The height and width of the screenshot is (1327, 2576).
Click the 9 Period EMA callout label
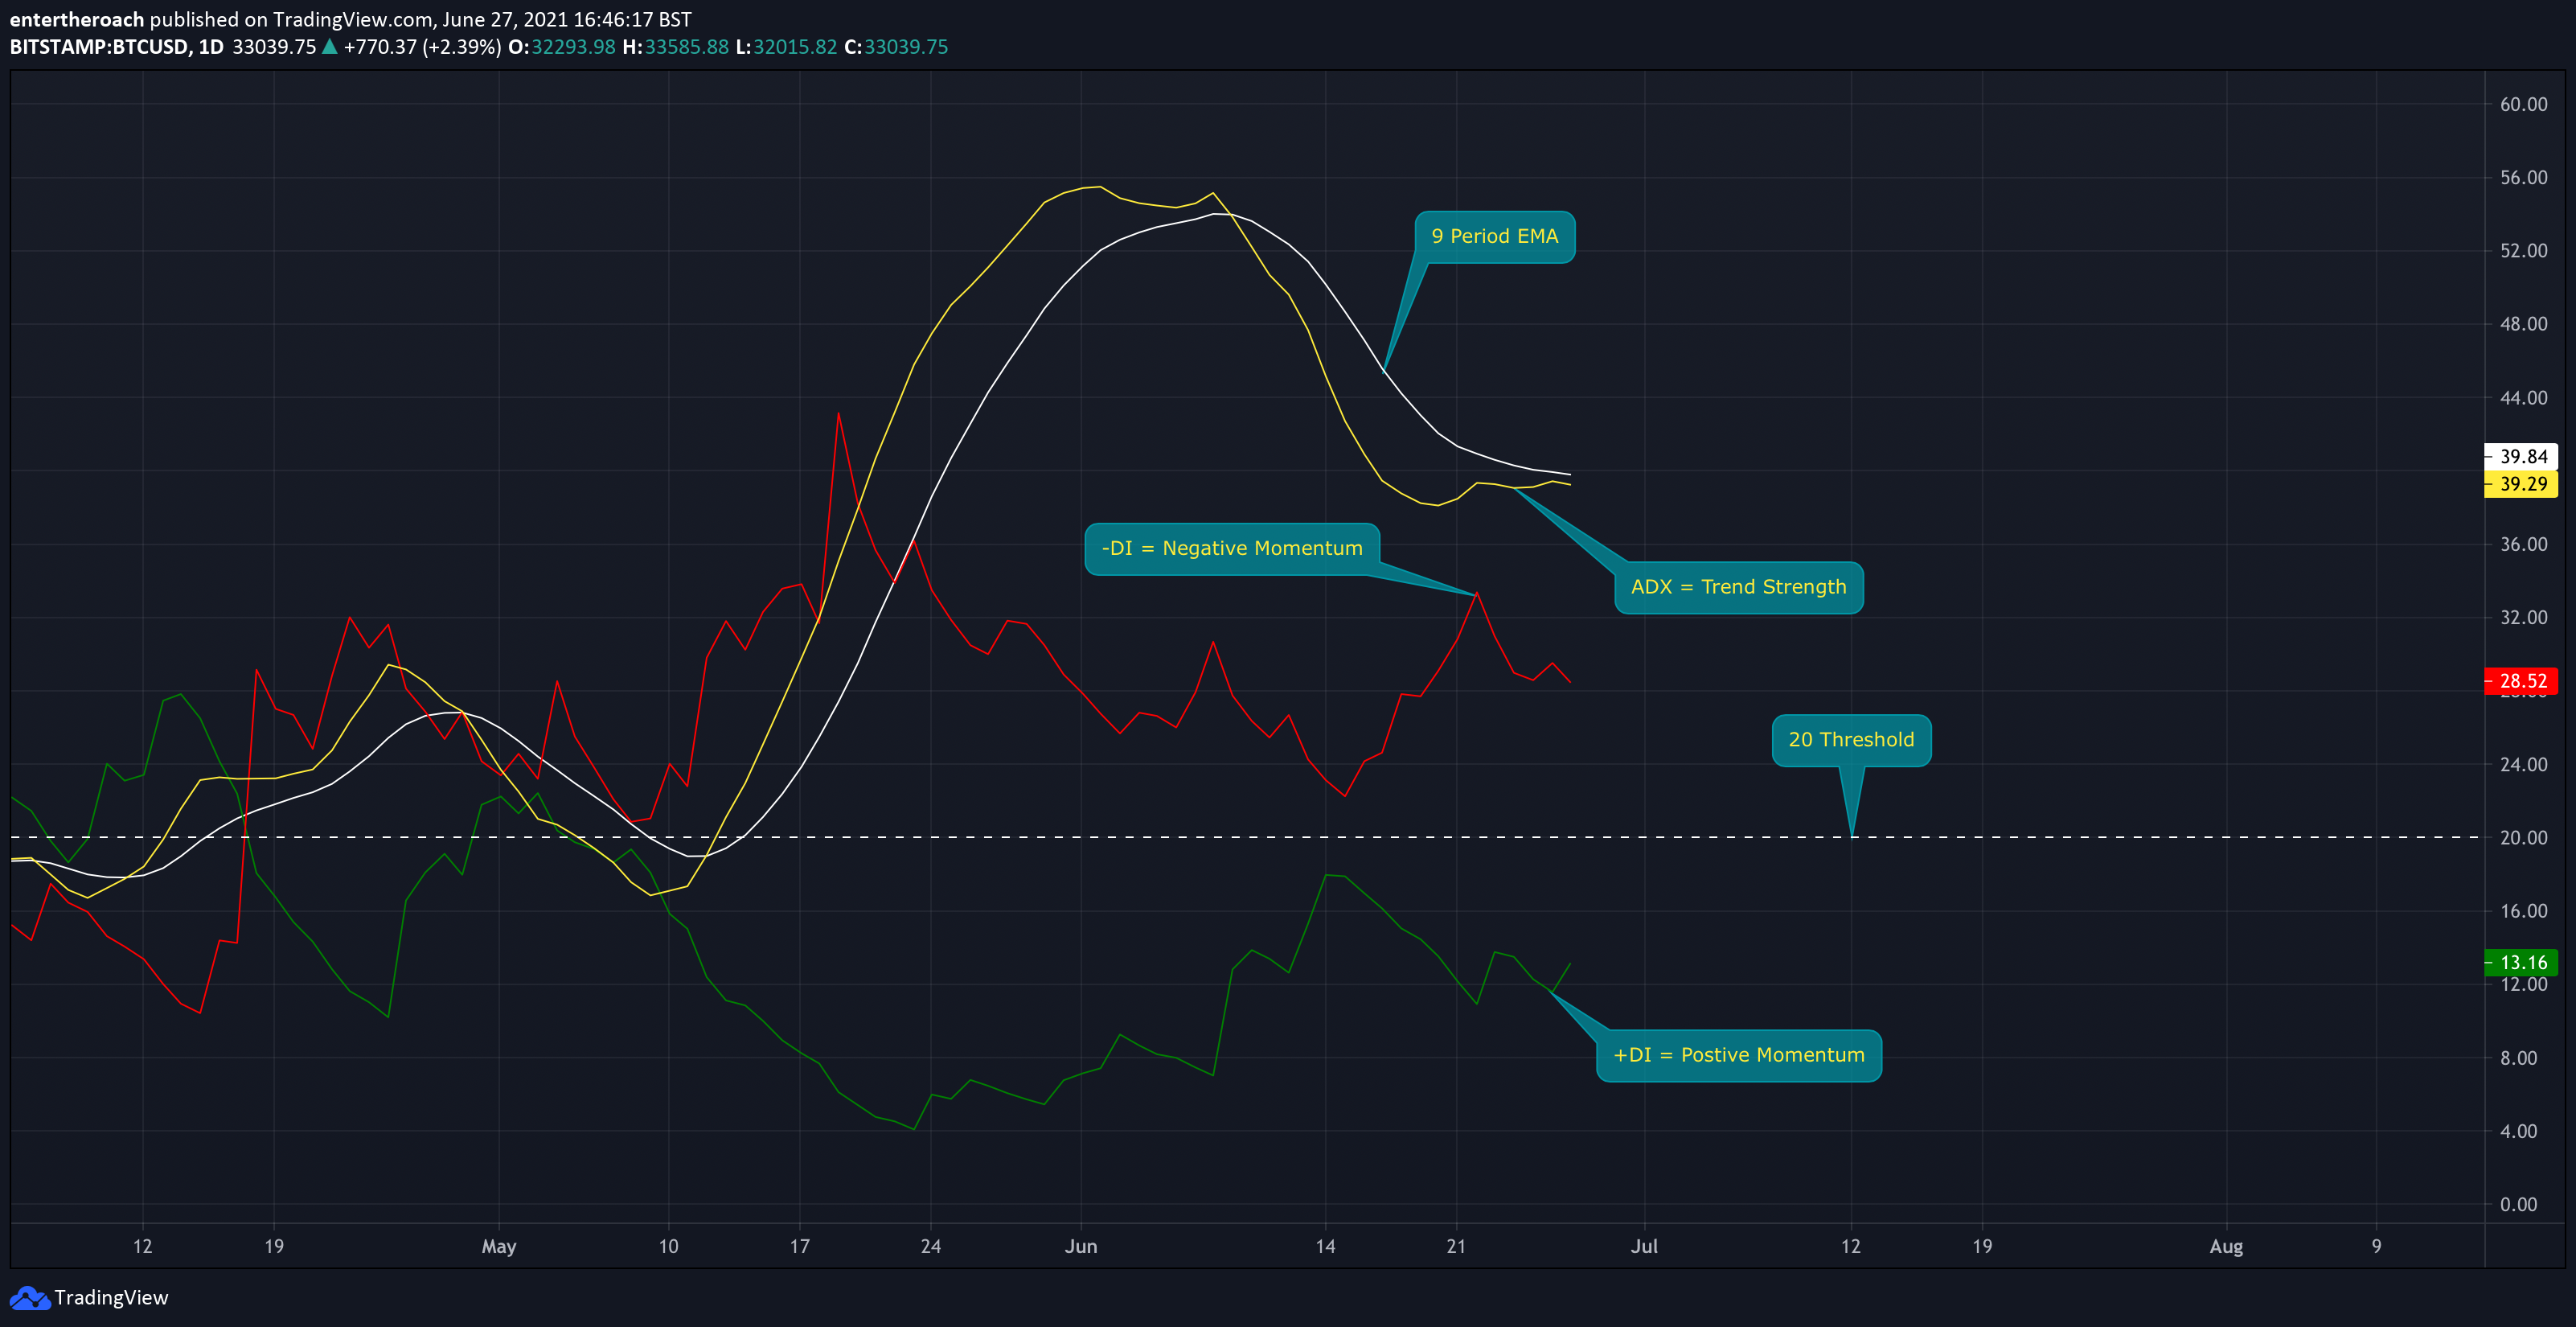[1495, 237]
